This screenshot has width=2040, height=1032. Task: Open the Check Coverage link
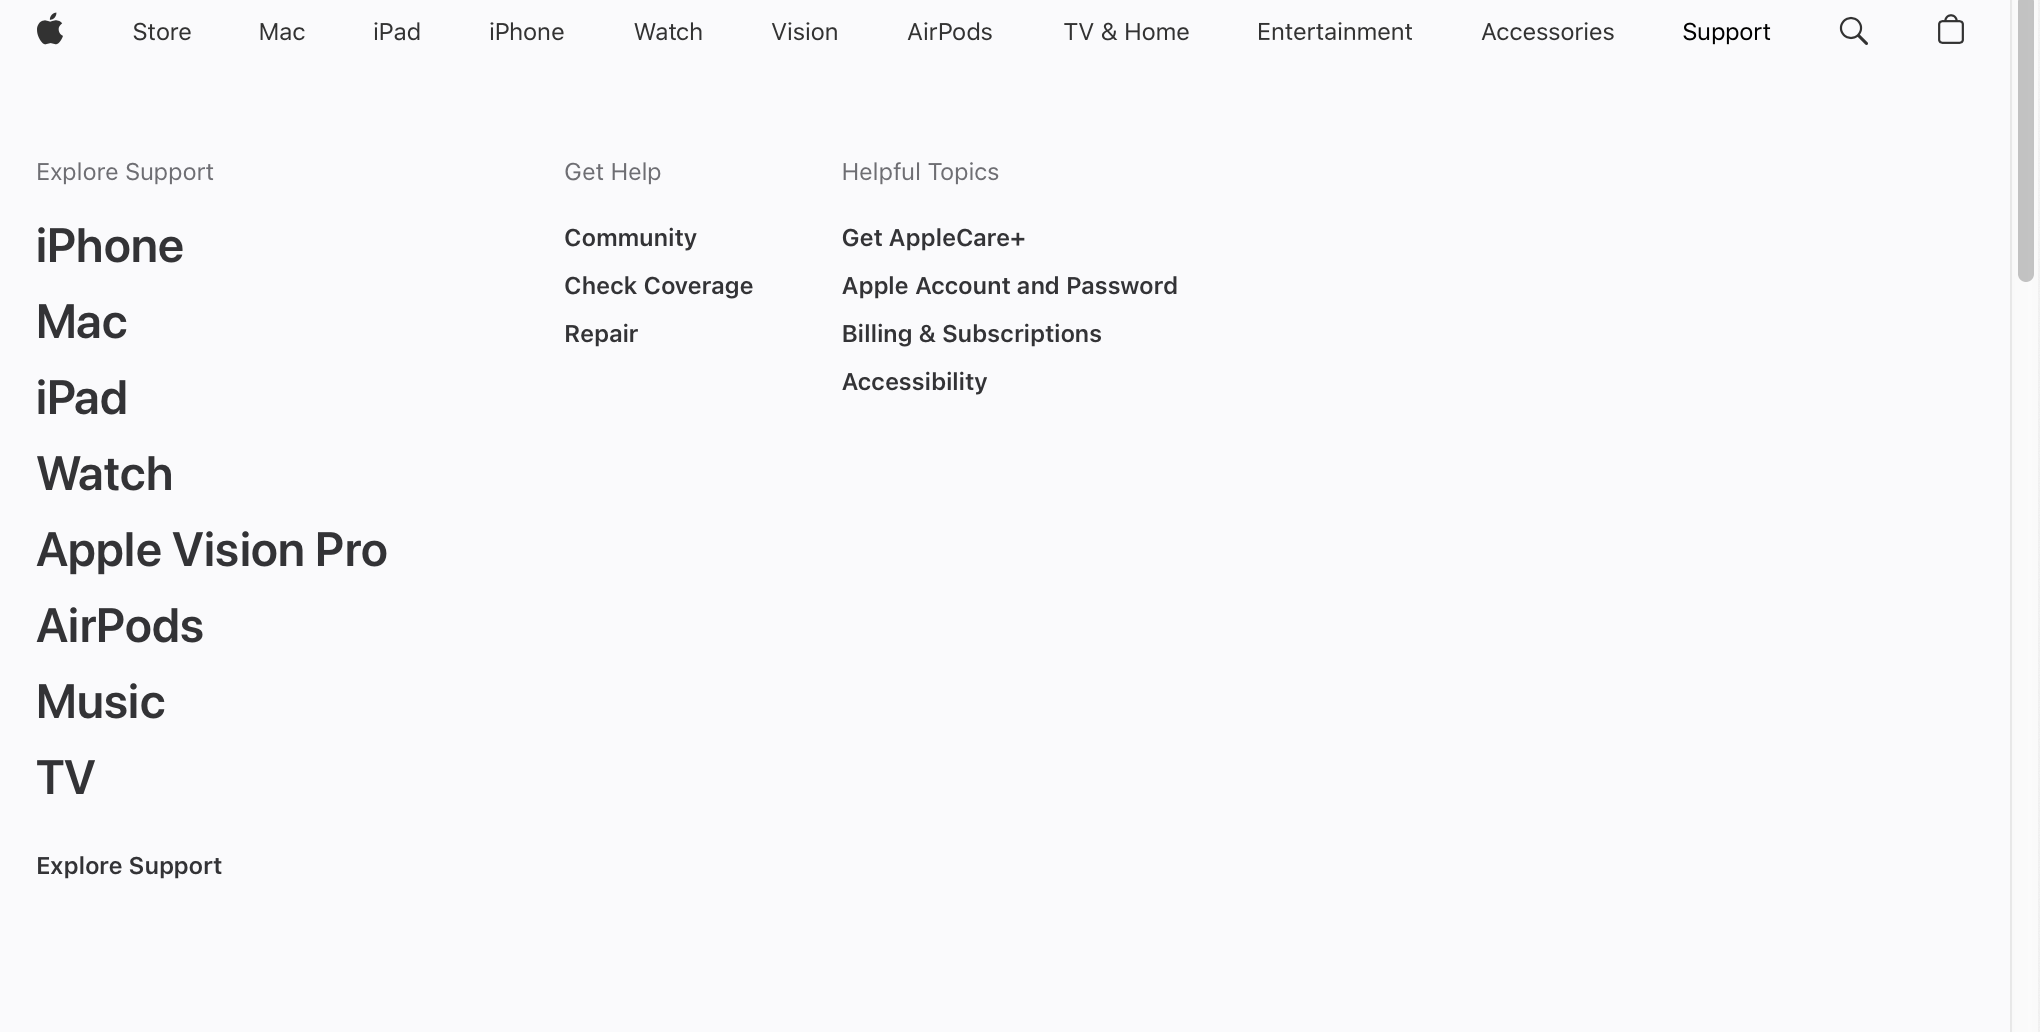pos(658,286)
